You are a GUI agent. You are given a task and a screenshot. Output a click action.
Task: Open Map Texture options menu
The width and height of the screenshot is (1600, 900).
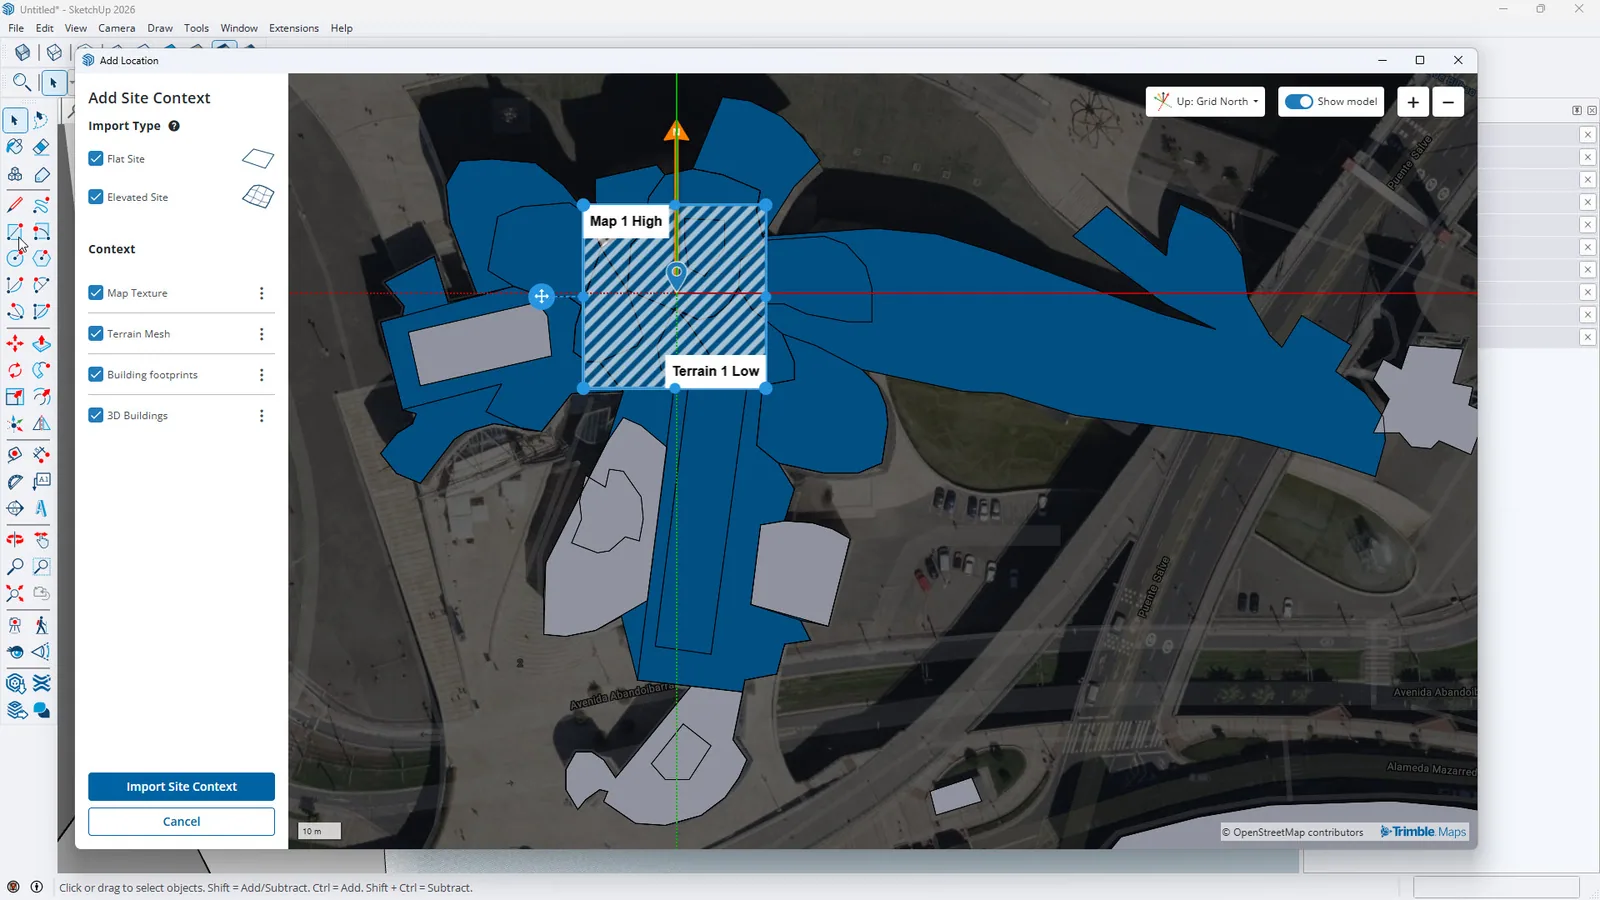pos(262,293)
